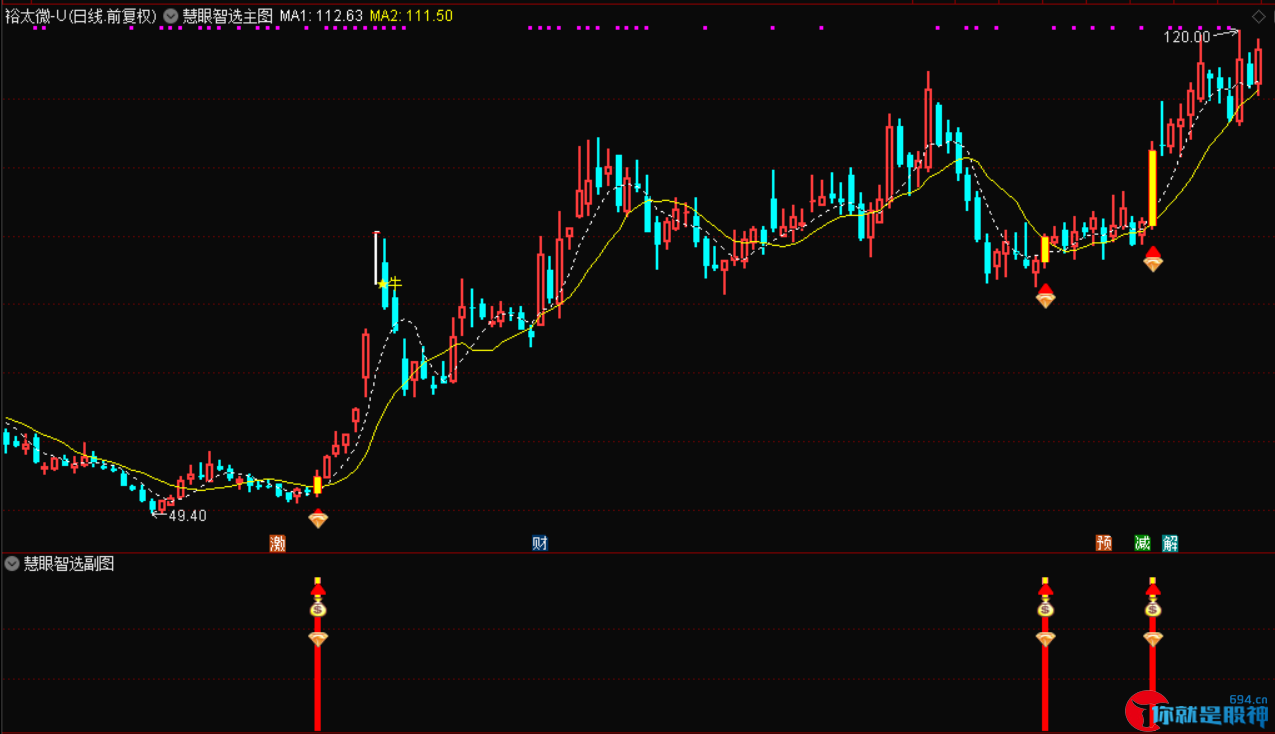Click the 120.00 high price label

1187,37
